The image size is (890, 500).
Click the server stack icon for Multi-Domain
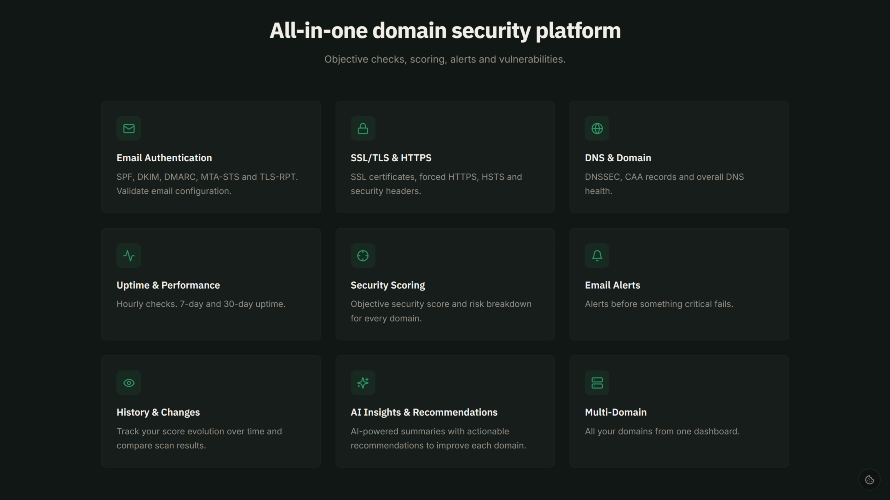click(597, 383)
